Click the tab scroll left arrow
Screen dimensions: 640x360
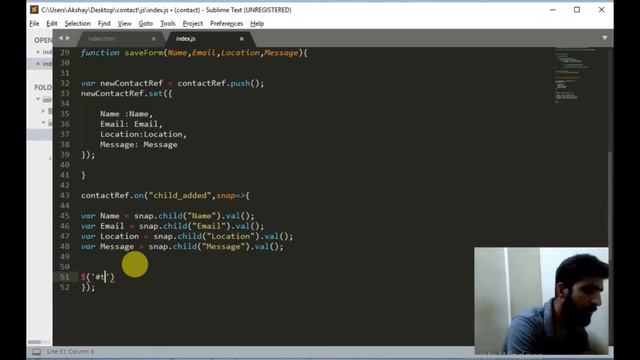coord(61,38)
